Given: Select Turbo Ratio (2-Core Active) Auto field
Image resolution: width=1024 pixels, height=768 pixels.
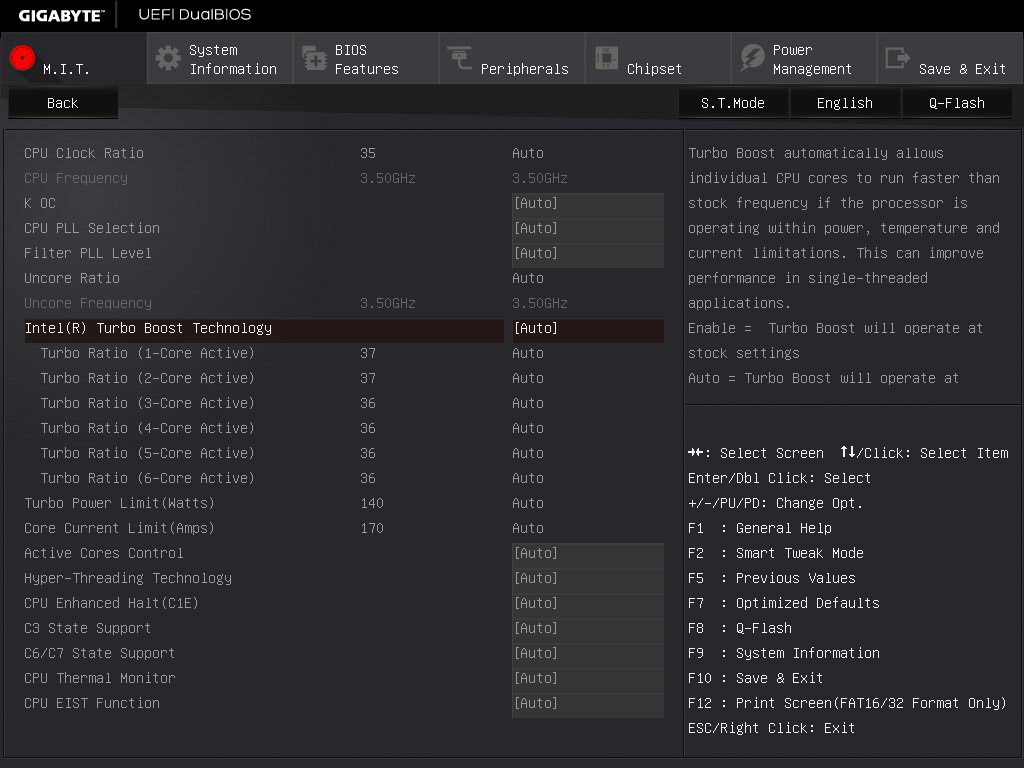Looking at the screenshot, I should coord(528,378).
